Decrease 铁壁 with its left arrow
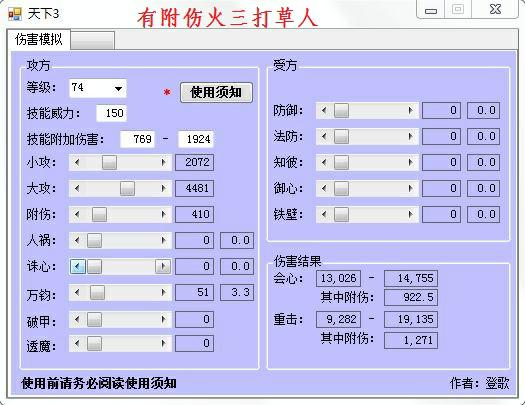The height and width of the screenshot is (405, 525). point(324,215)
